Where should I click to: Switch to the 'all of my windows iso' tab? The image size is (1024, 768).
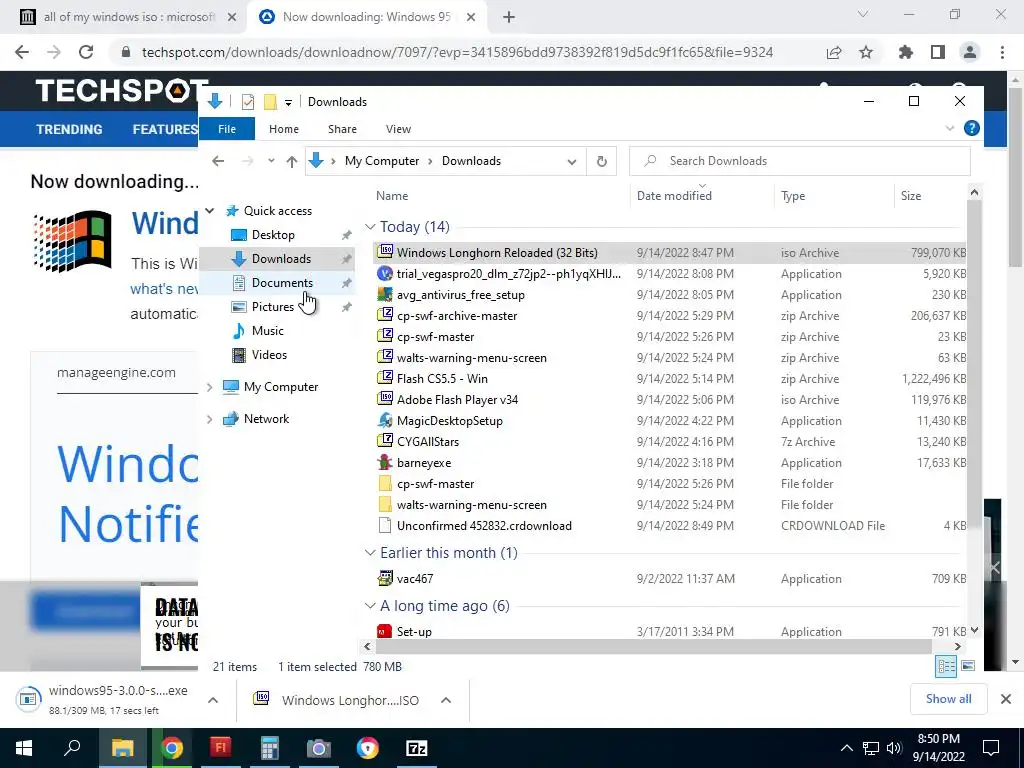(x=129, y=17)
